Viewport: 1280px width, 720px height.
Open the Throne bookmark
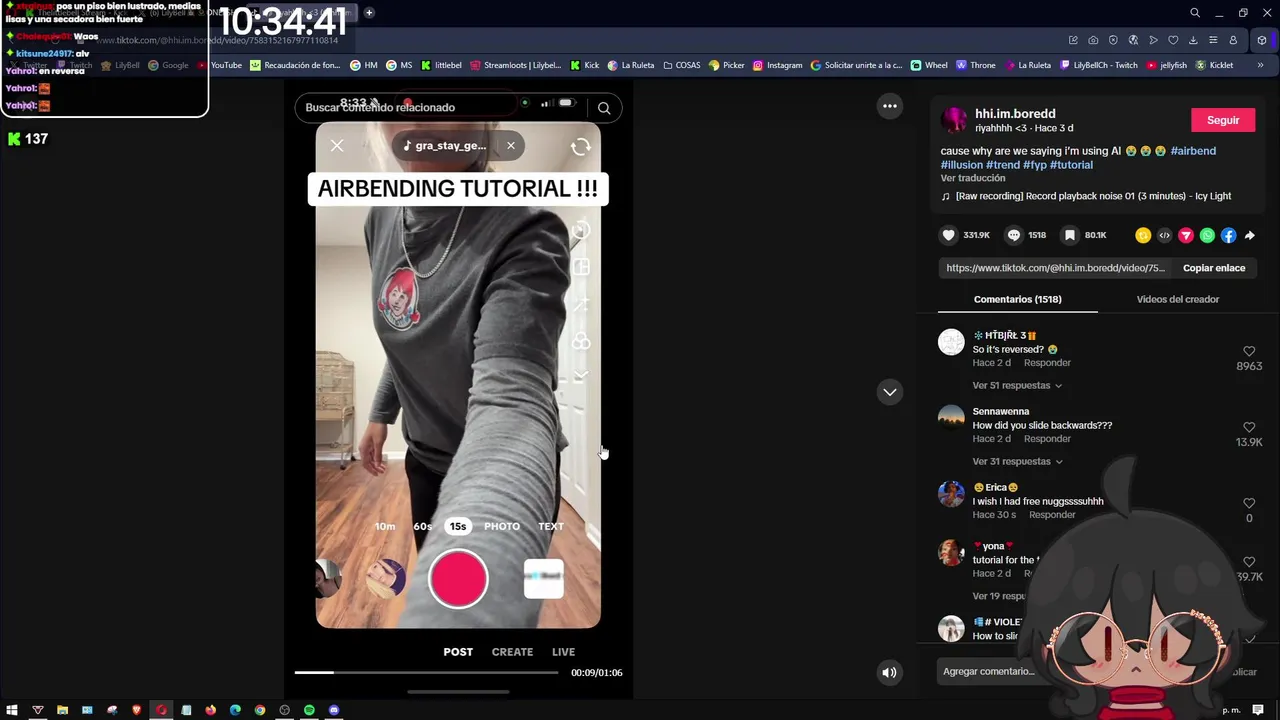coord(976,65)
